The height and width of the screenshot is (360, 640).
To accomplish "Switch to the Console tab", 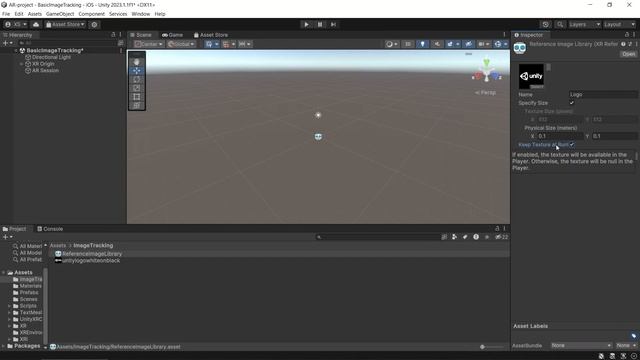I will (50, 229).
